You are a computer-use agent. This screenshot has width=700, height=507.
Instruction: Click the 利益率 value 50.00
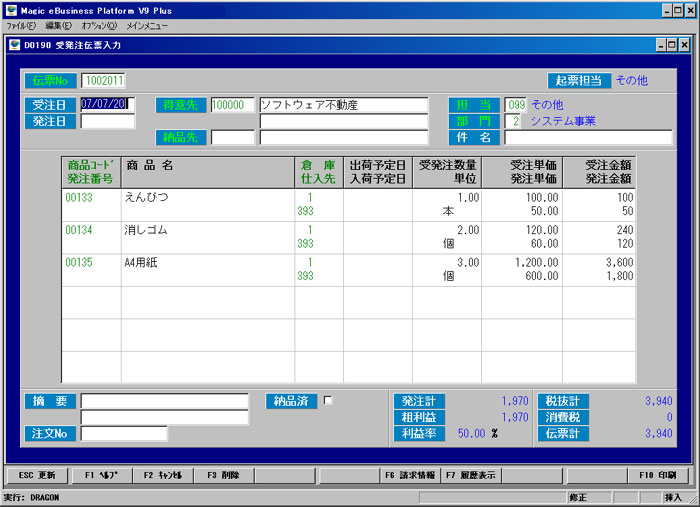click(x=471, y=433)
